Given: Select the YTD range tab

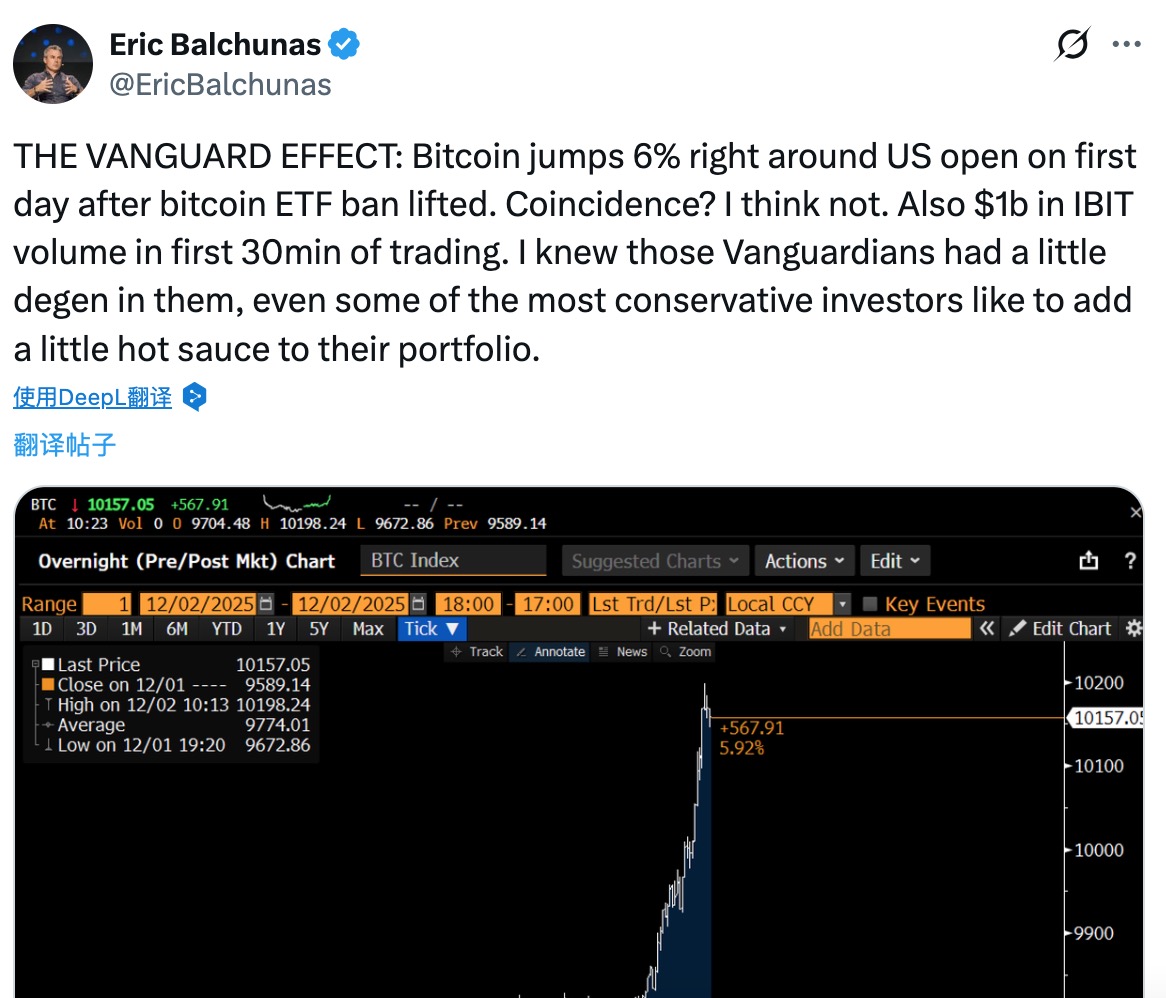Looking at the screenshot, I should pyautogui.click(x=226, y=629).
